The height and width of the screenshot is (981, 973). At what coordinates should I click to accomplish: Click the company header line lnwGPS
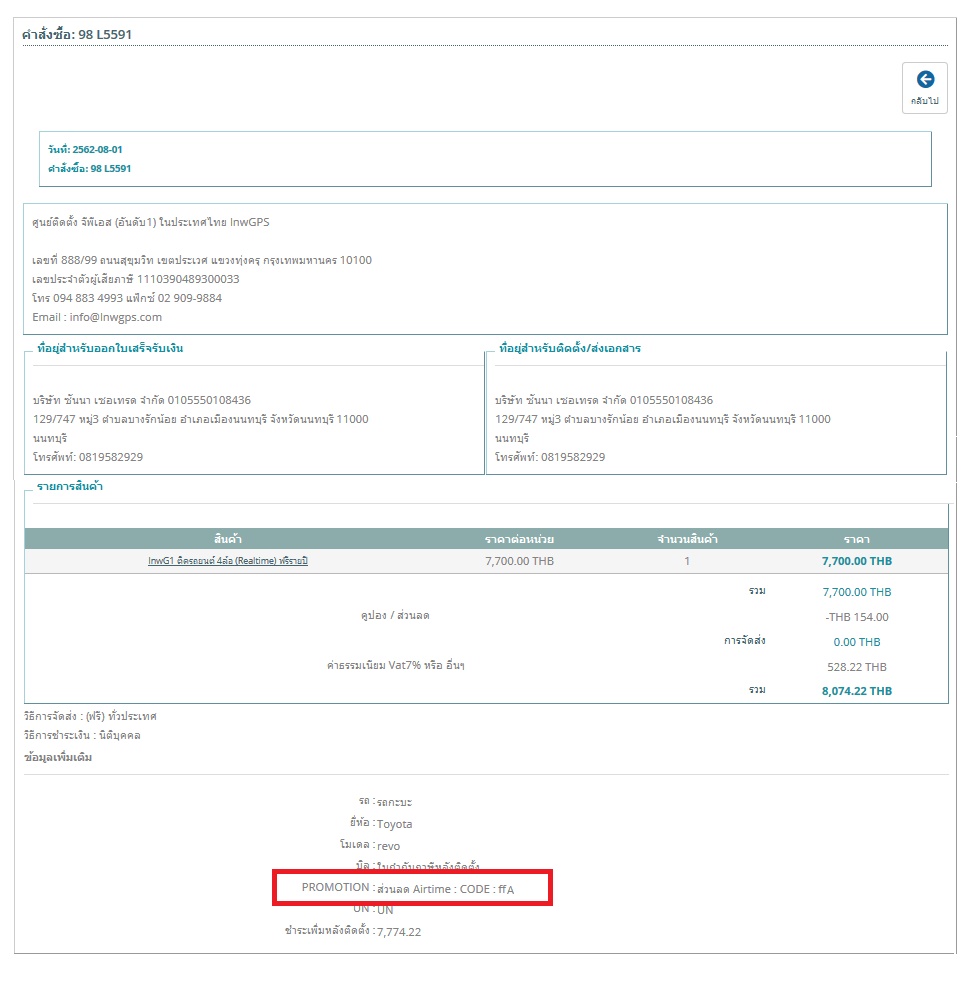tap(151, 222)
